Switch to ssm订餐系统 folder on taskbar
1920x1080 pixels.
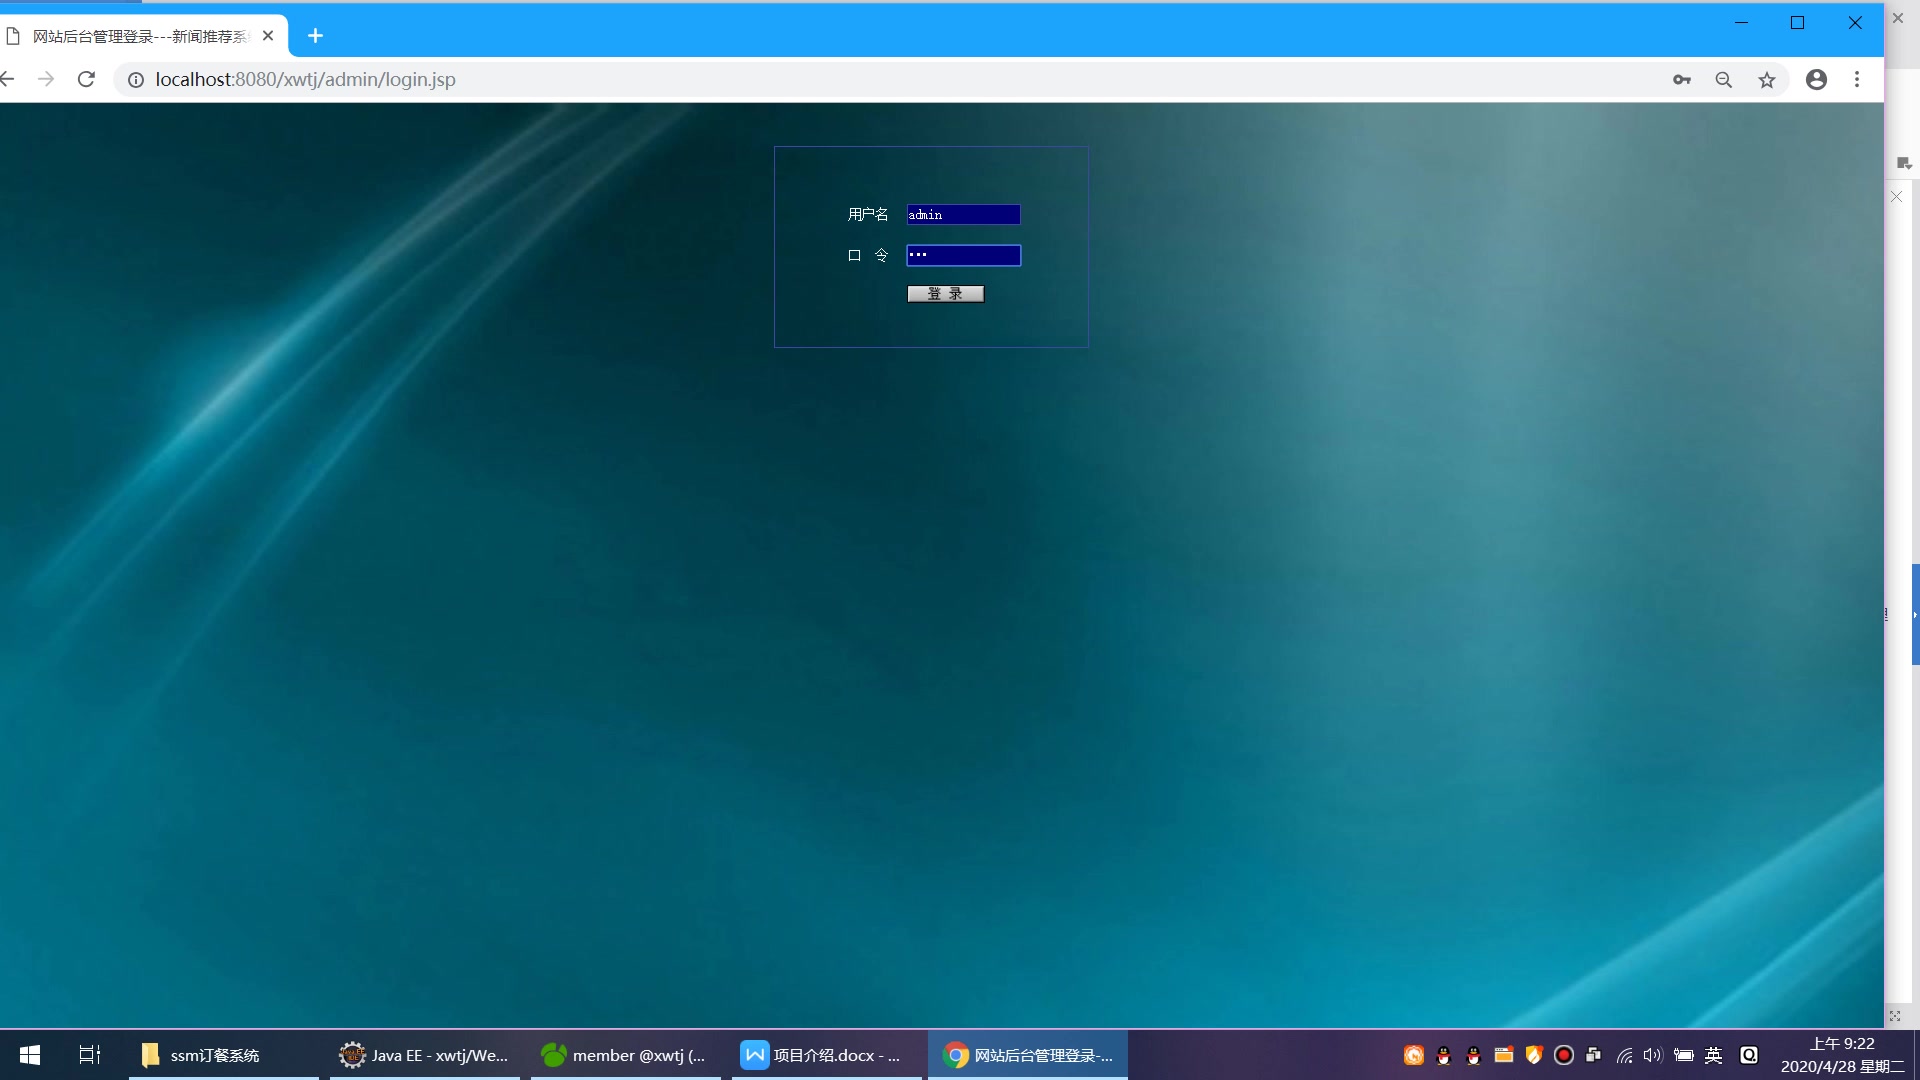(224, 1055)
